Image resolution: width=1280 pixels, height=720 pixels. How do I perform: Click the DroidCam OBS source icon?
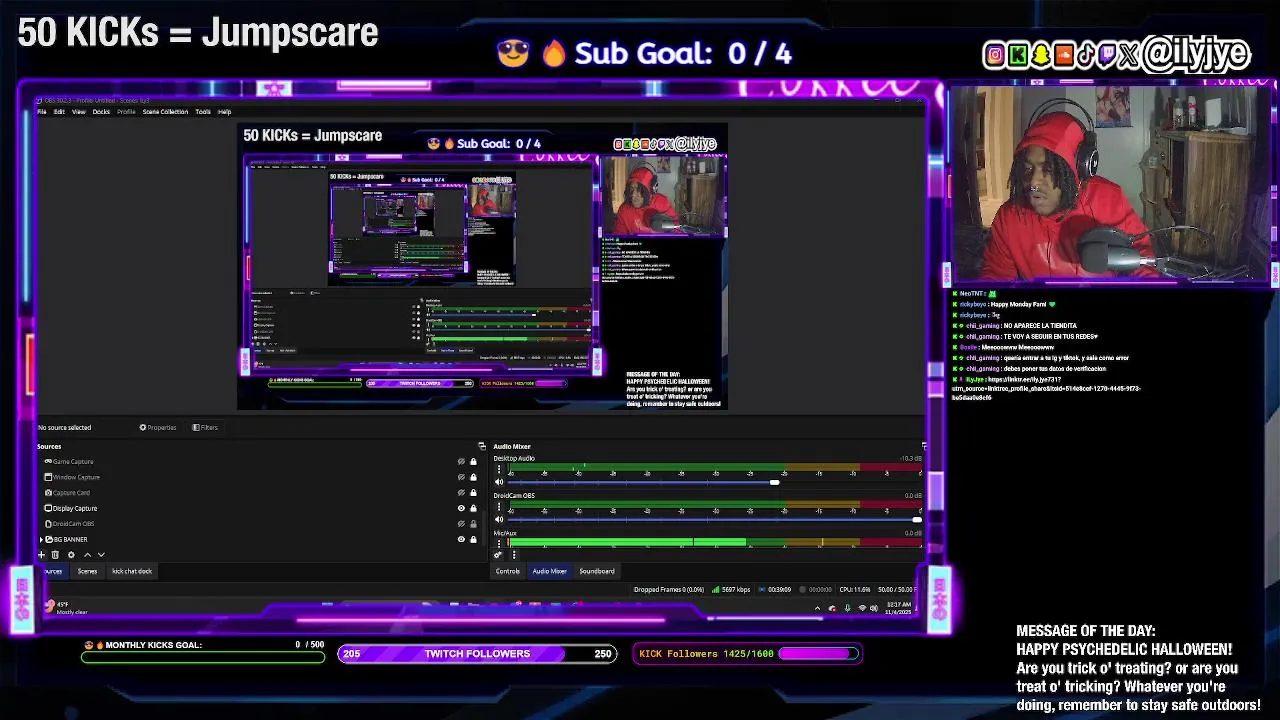48,524
